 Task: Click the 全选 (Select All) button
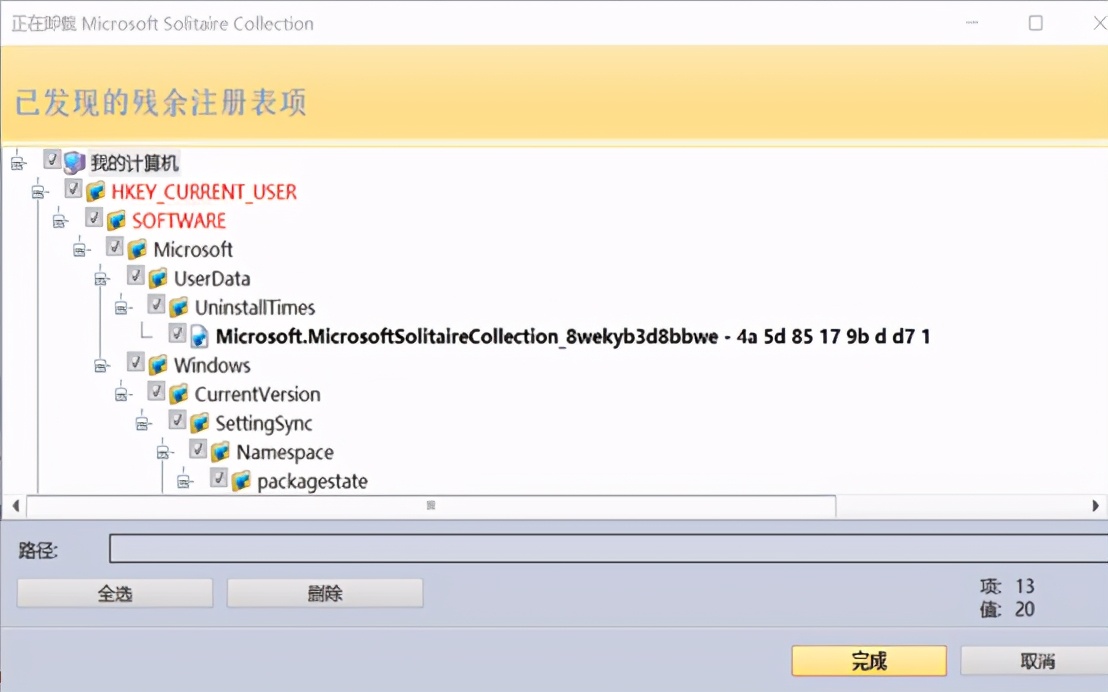point(115,593)
